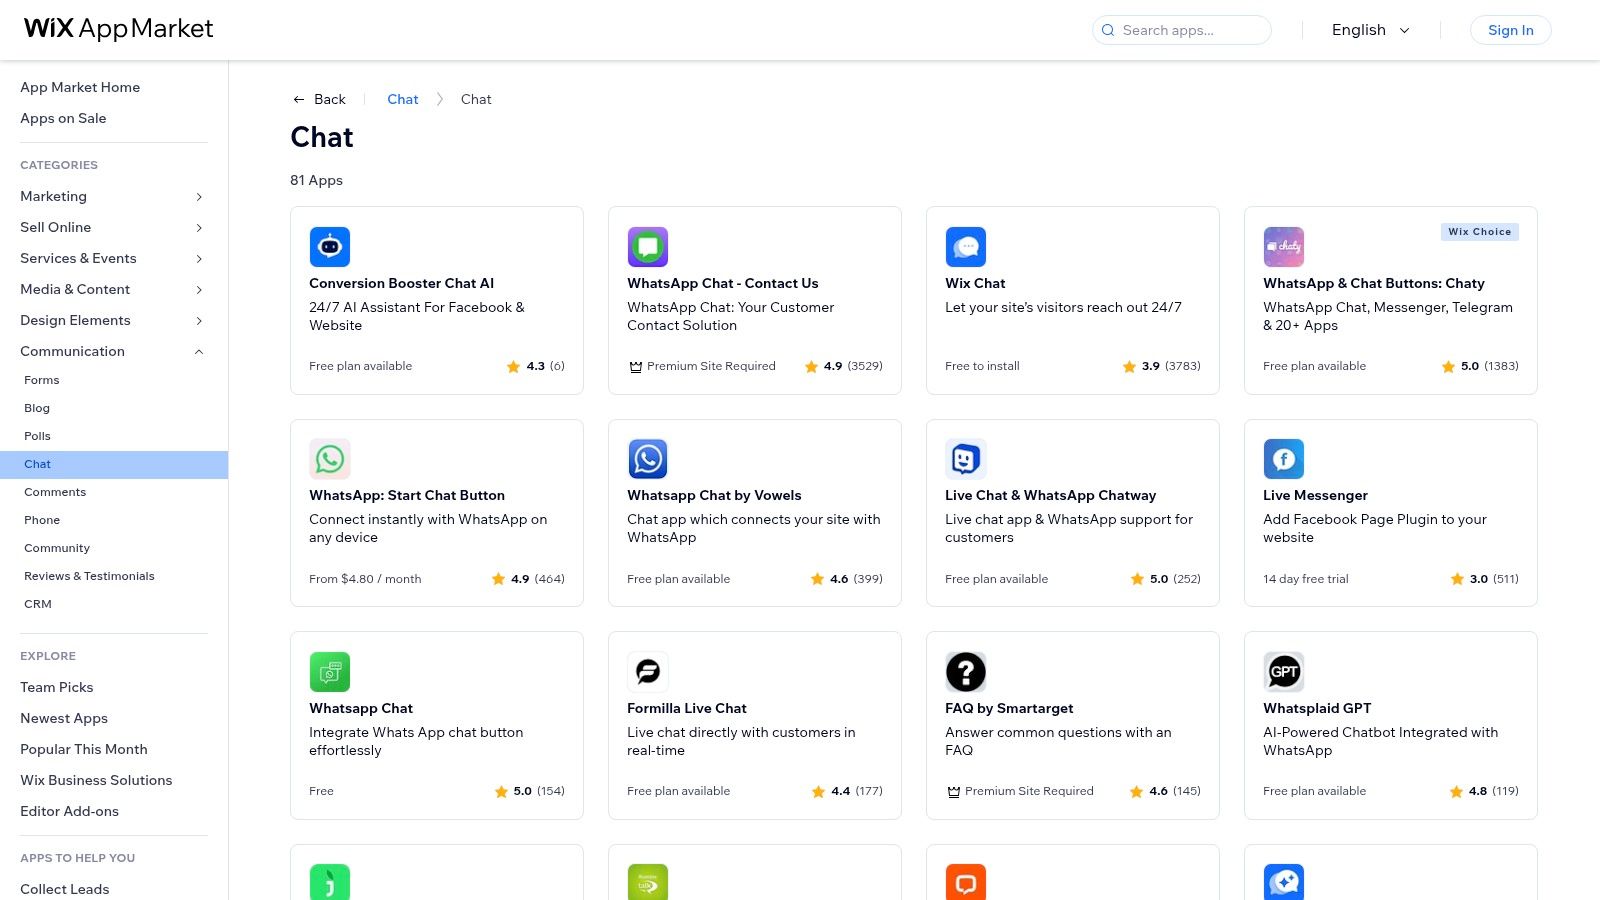This screenshot has width=1600, height=900.
Task: Click the Conversion Booster Chat AI robot icon
Action: pyautogui.click(x=330, y=246)
